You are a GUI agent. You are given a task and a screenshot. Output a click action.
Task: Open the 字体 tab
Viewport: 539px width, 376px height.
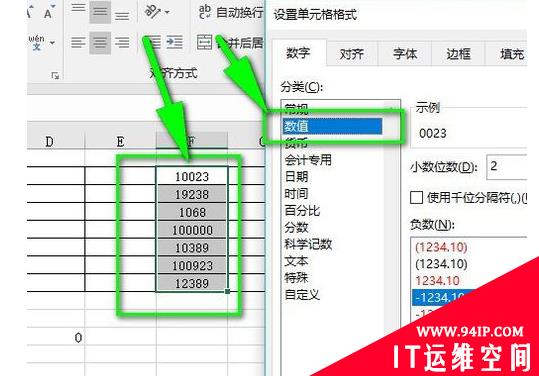point(405,54)
